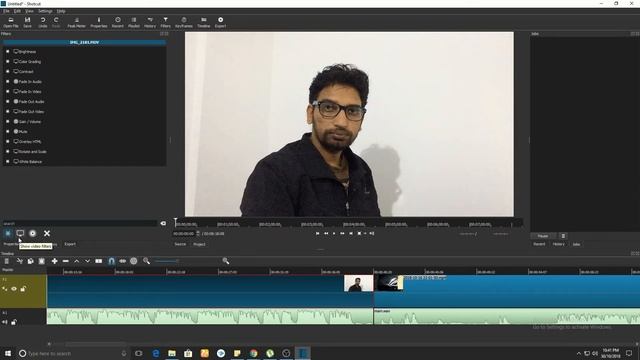Click in the filter search field
Screen dimensions: 640x360
coord(80,223)
